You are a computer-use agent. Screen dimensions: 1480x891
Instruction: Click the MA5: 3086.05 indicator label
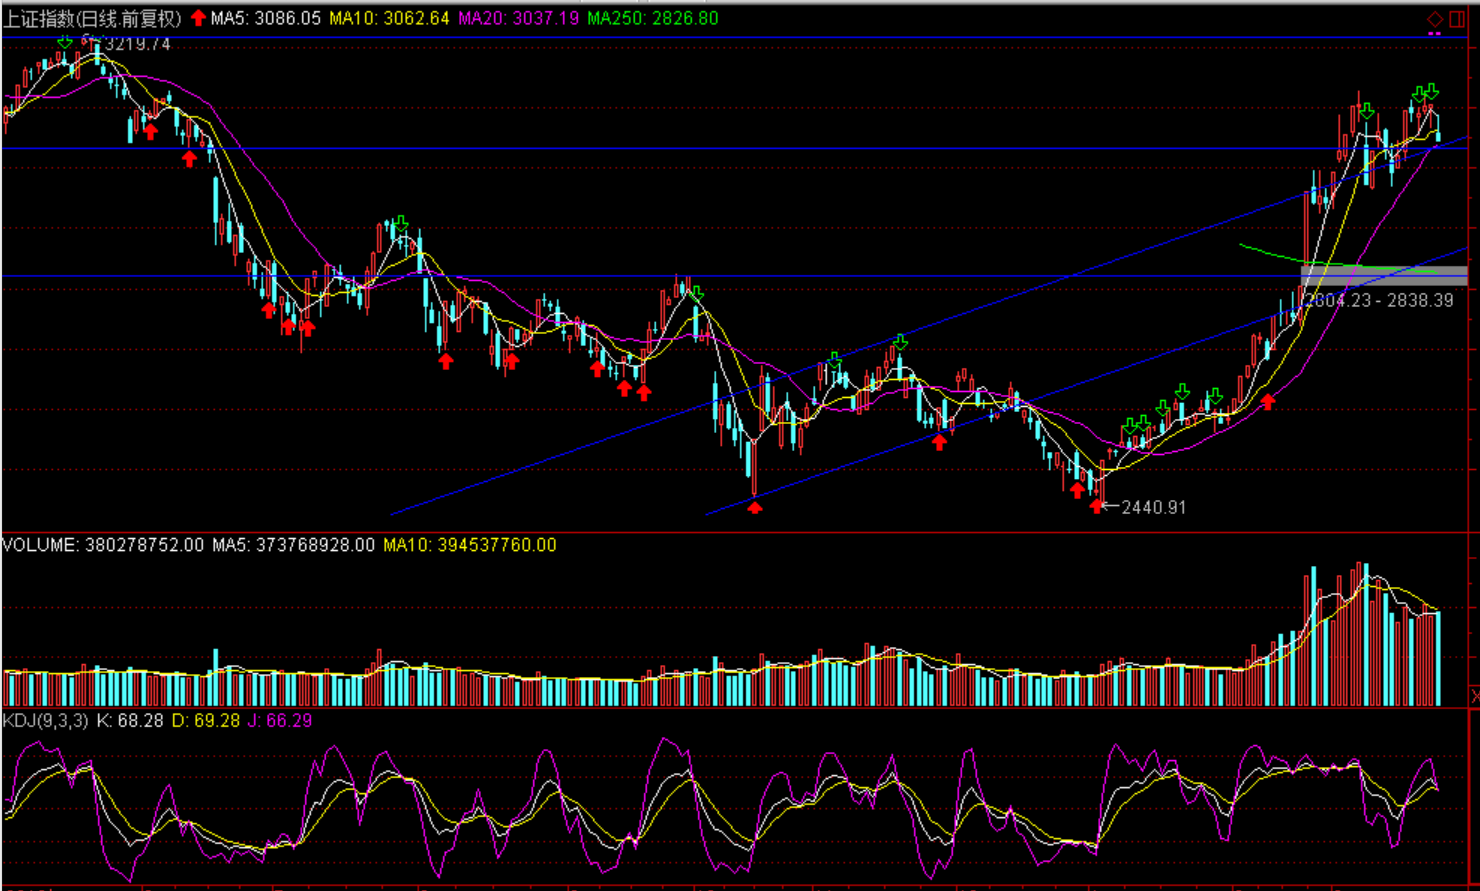[x=266, y=18]
